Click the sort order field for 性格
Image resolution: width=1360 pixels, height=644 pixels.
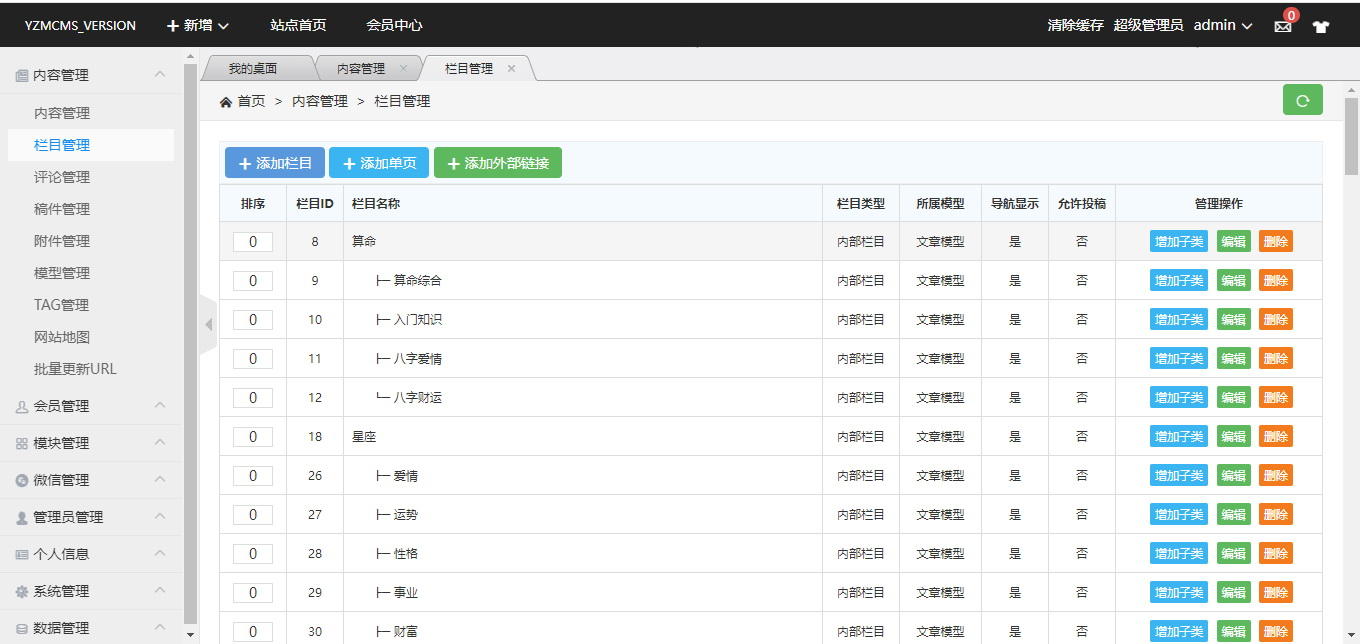tap(253, 553)
